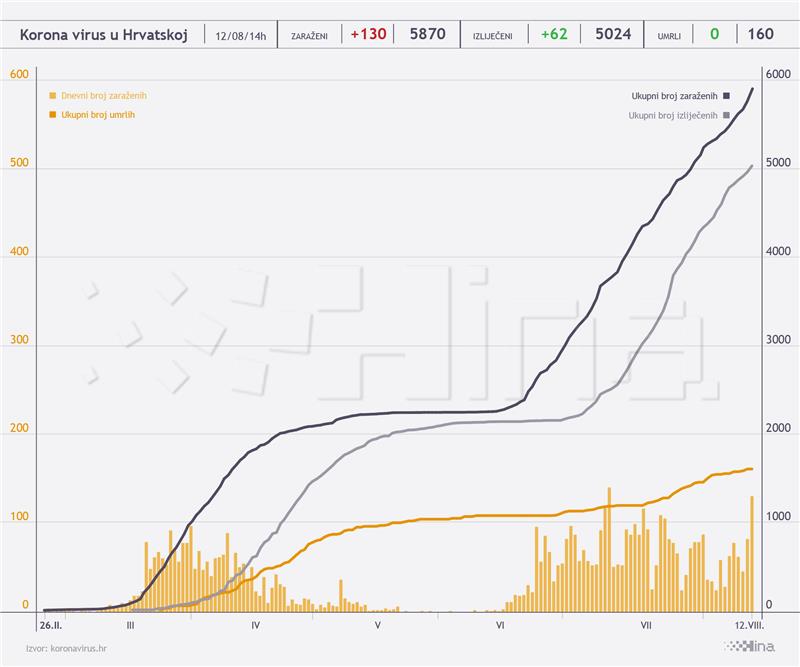Click the 12/08/14h date stamp

coord(241,36)
